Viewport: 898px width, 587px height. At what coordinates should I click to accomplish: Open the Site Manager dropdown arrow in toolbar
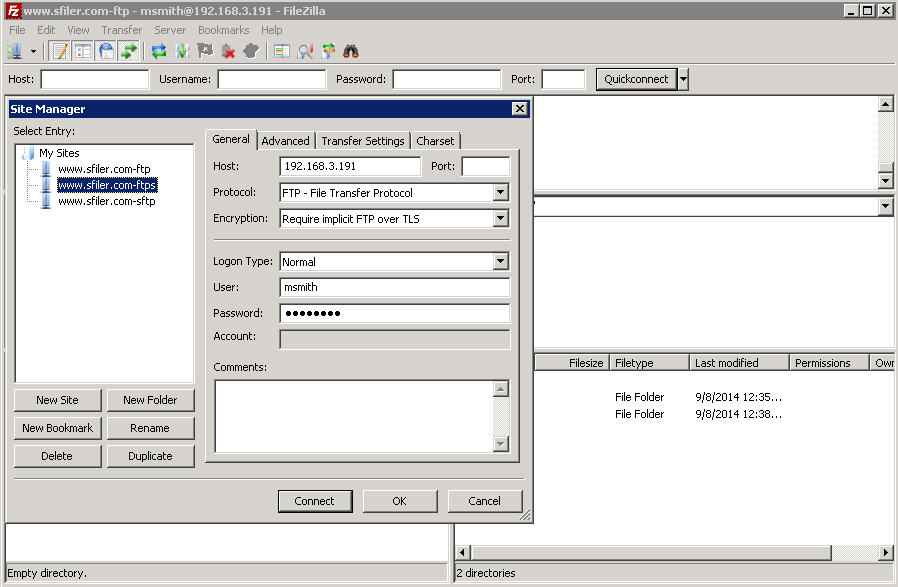point(33,52)
